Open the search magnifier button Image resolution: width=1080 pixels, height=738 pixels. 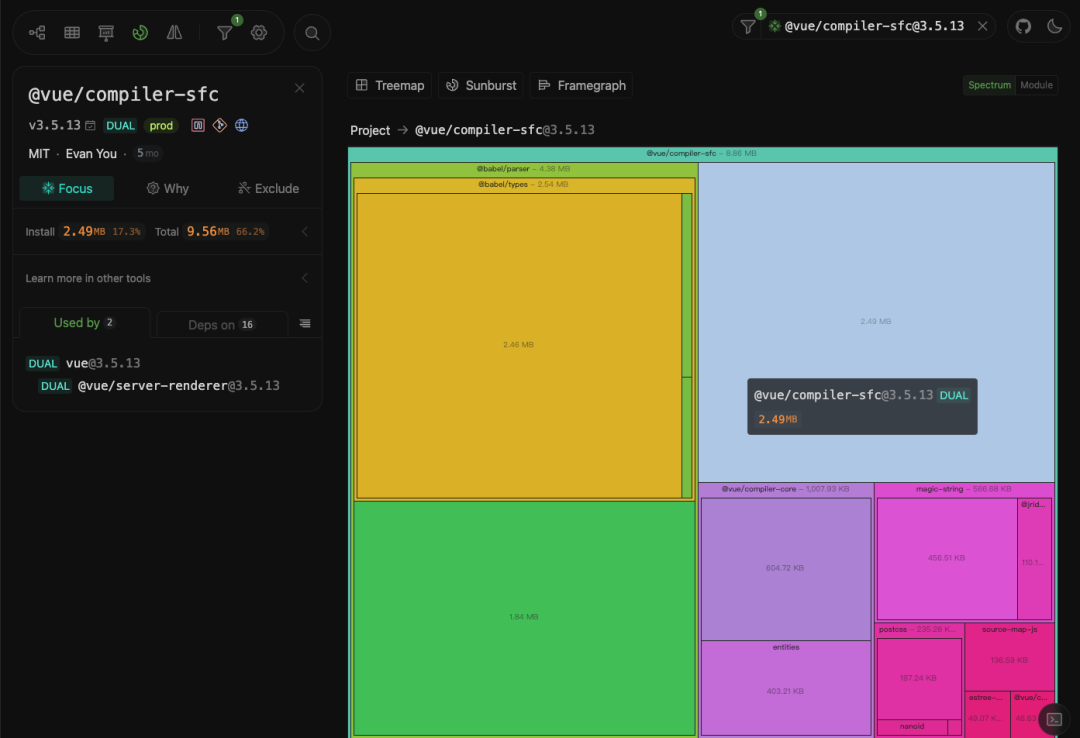tap(312, 33)
